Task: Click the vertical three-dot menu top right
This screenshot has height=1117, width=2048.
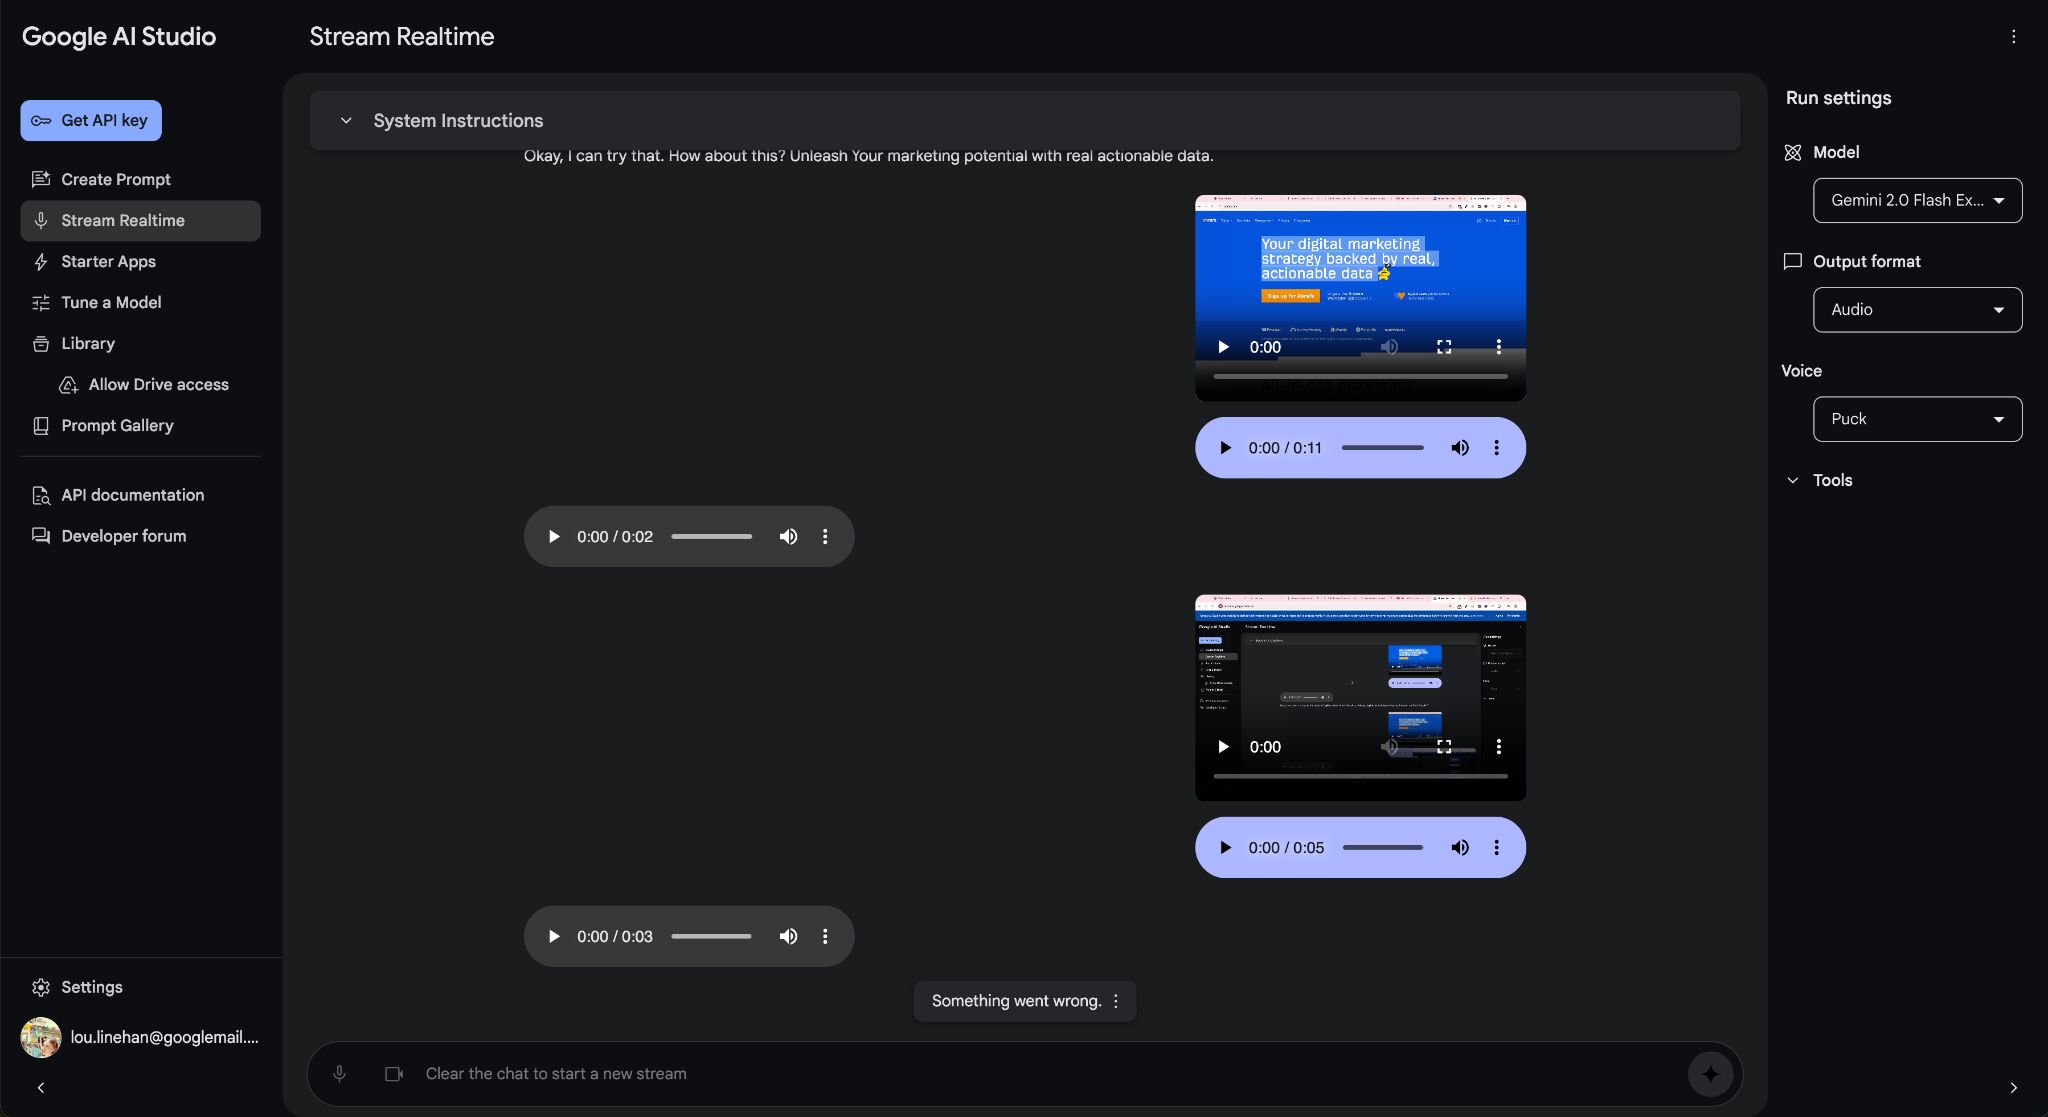Action: [x=2014, y=34]
